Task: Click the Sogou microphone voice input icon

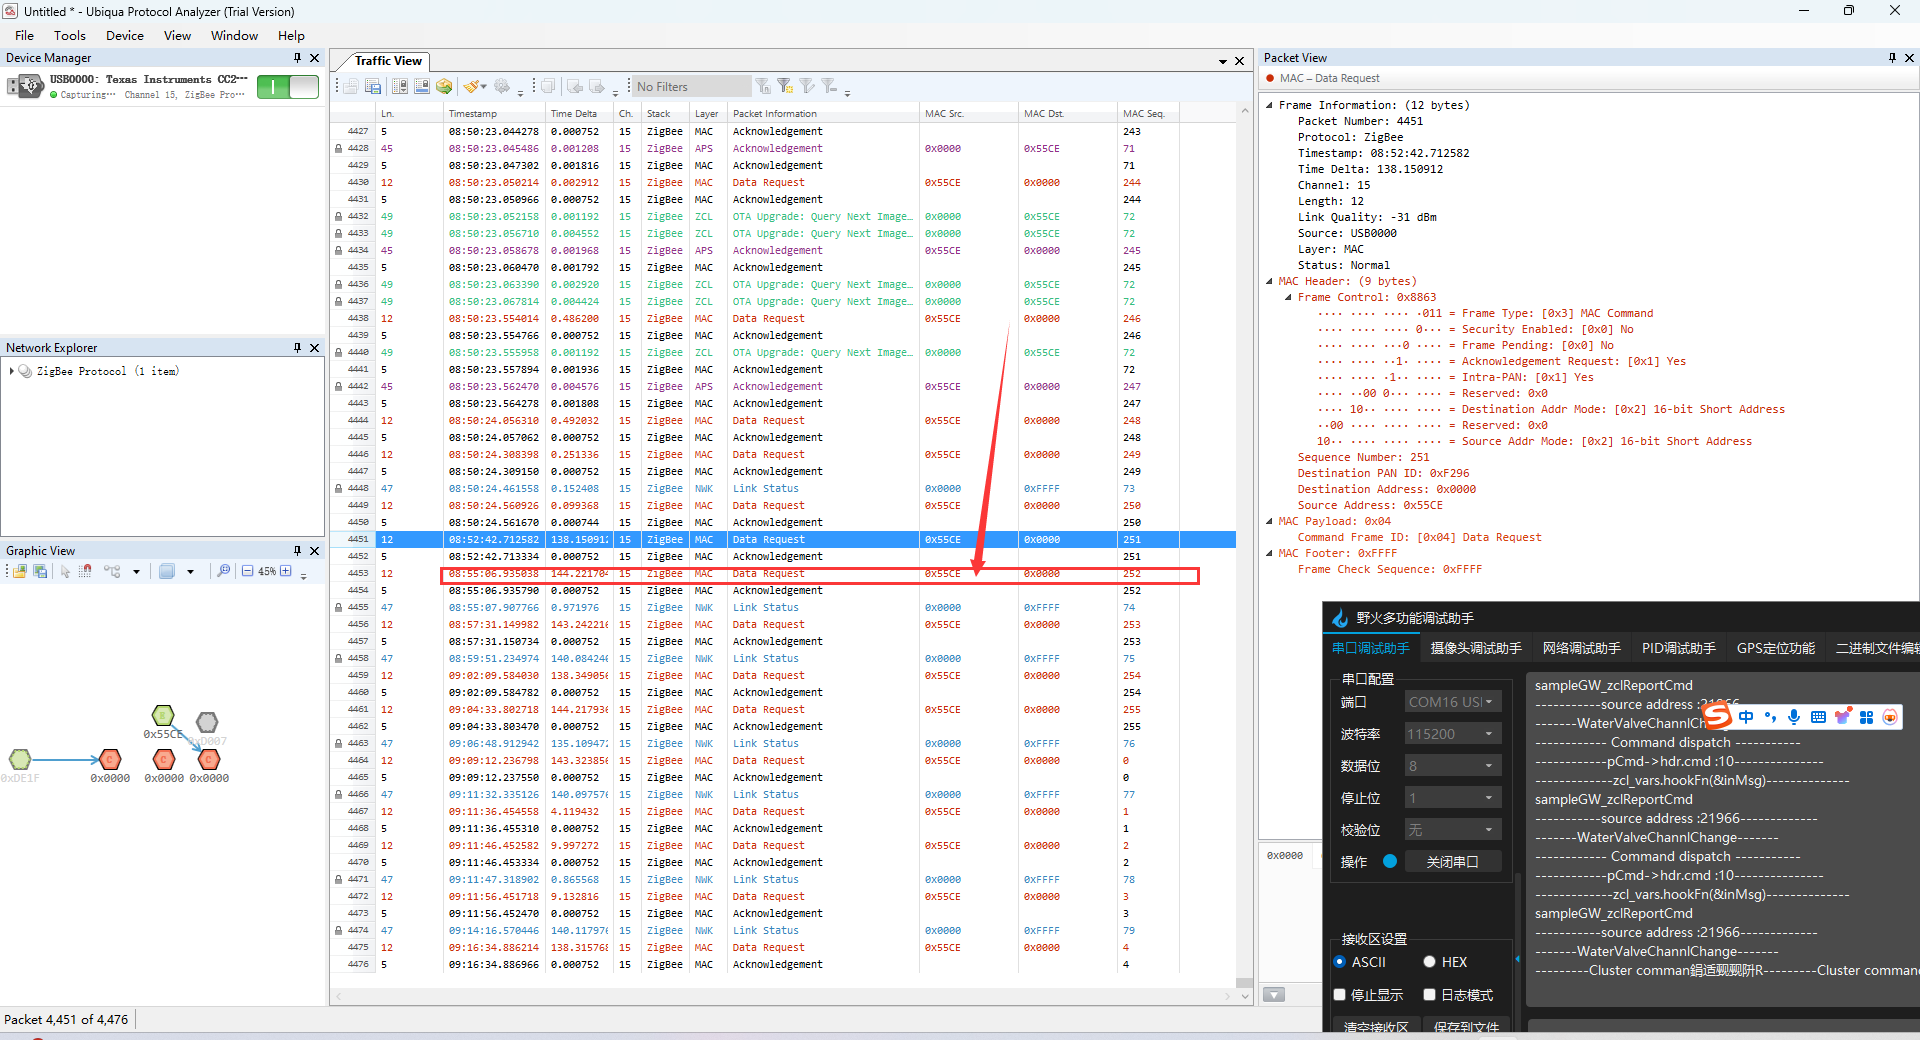Action: (1794, 716)
